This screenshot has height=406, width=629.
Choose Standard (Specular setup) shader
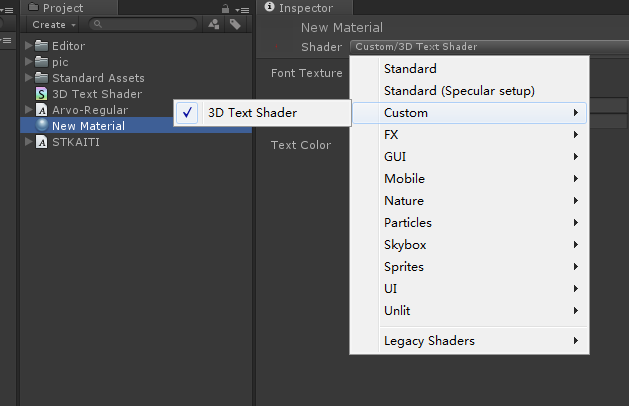(x=469, y=91)
